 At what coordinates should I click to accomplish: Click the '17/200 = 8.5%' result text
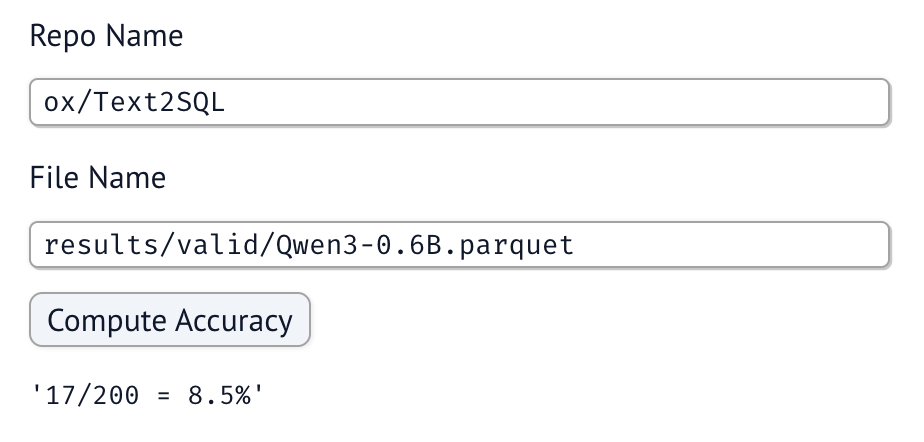(147, 395)
